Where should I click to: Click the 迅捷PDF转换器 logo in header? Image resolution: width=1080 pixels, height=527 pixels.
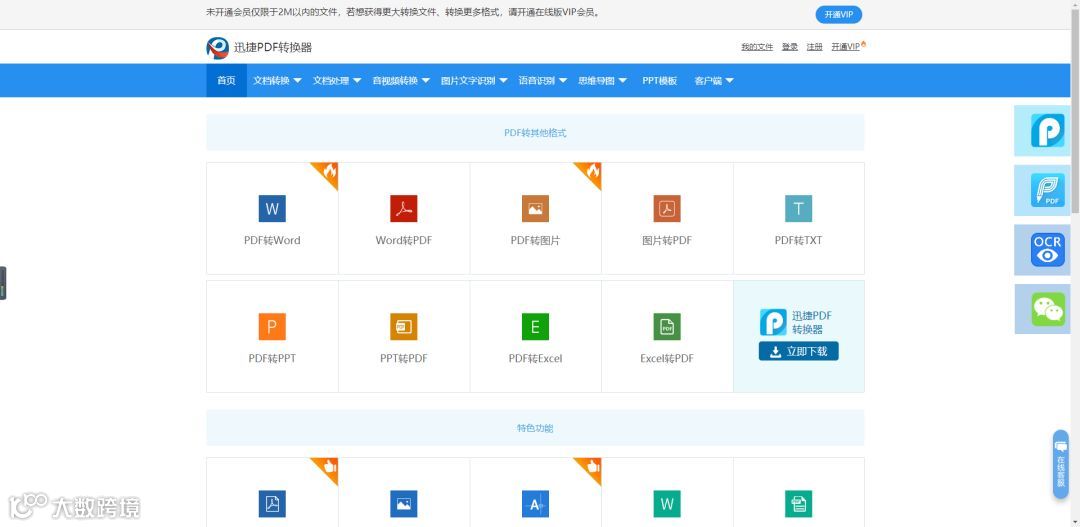pyautogui.click(x=259, y=48)
